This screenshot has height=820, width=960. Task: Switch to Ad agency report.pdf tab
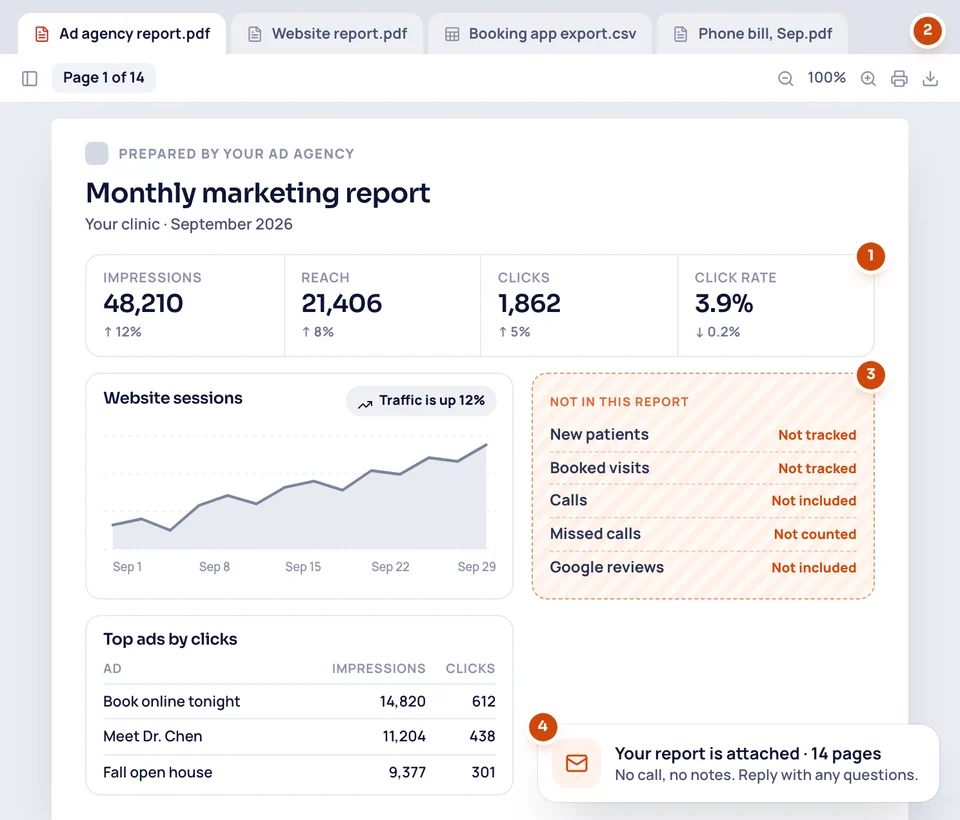pos(122,34)
